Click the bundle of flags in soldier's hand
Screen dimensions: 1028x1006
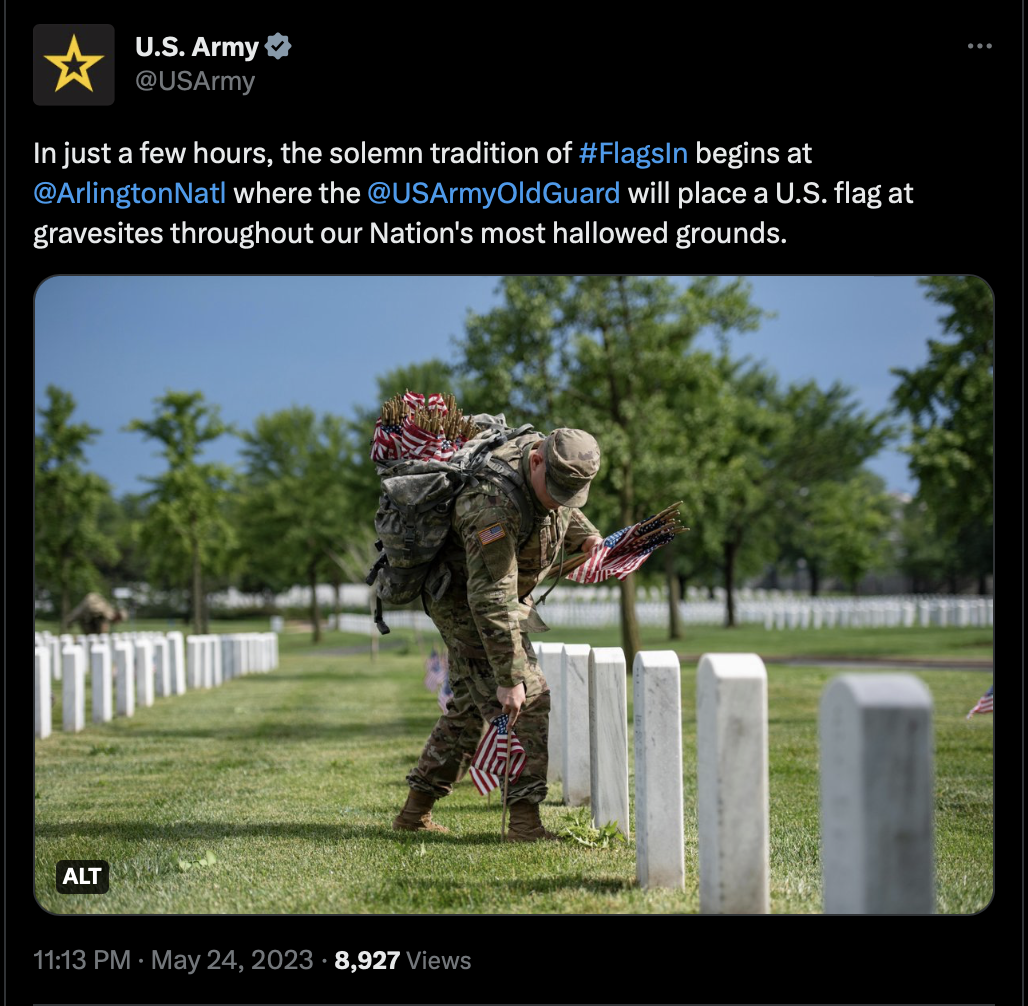pos(626,544)
